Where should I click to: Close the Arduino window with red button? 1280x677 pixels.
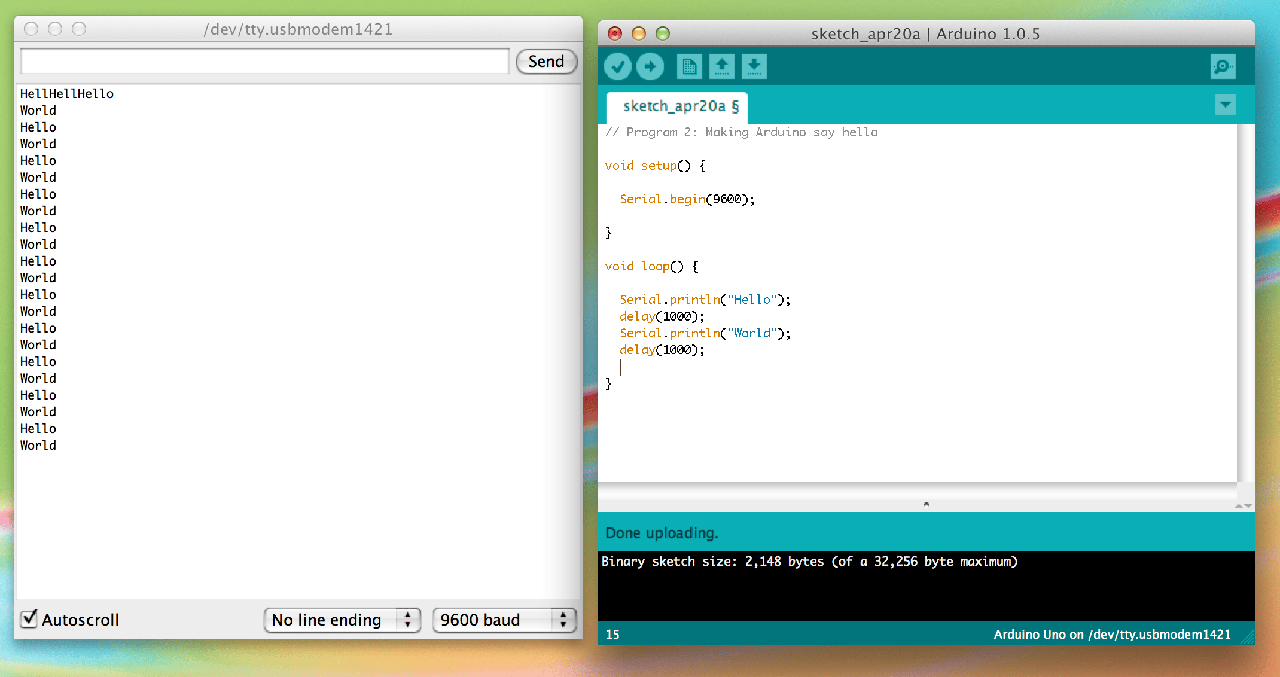click(615, 34)
